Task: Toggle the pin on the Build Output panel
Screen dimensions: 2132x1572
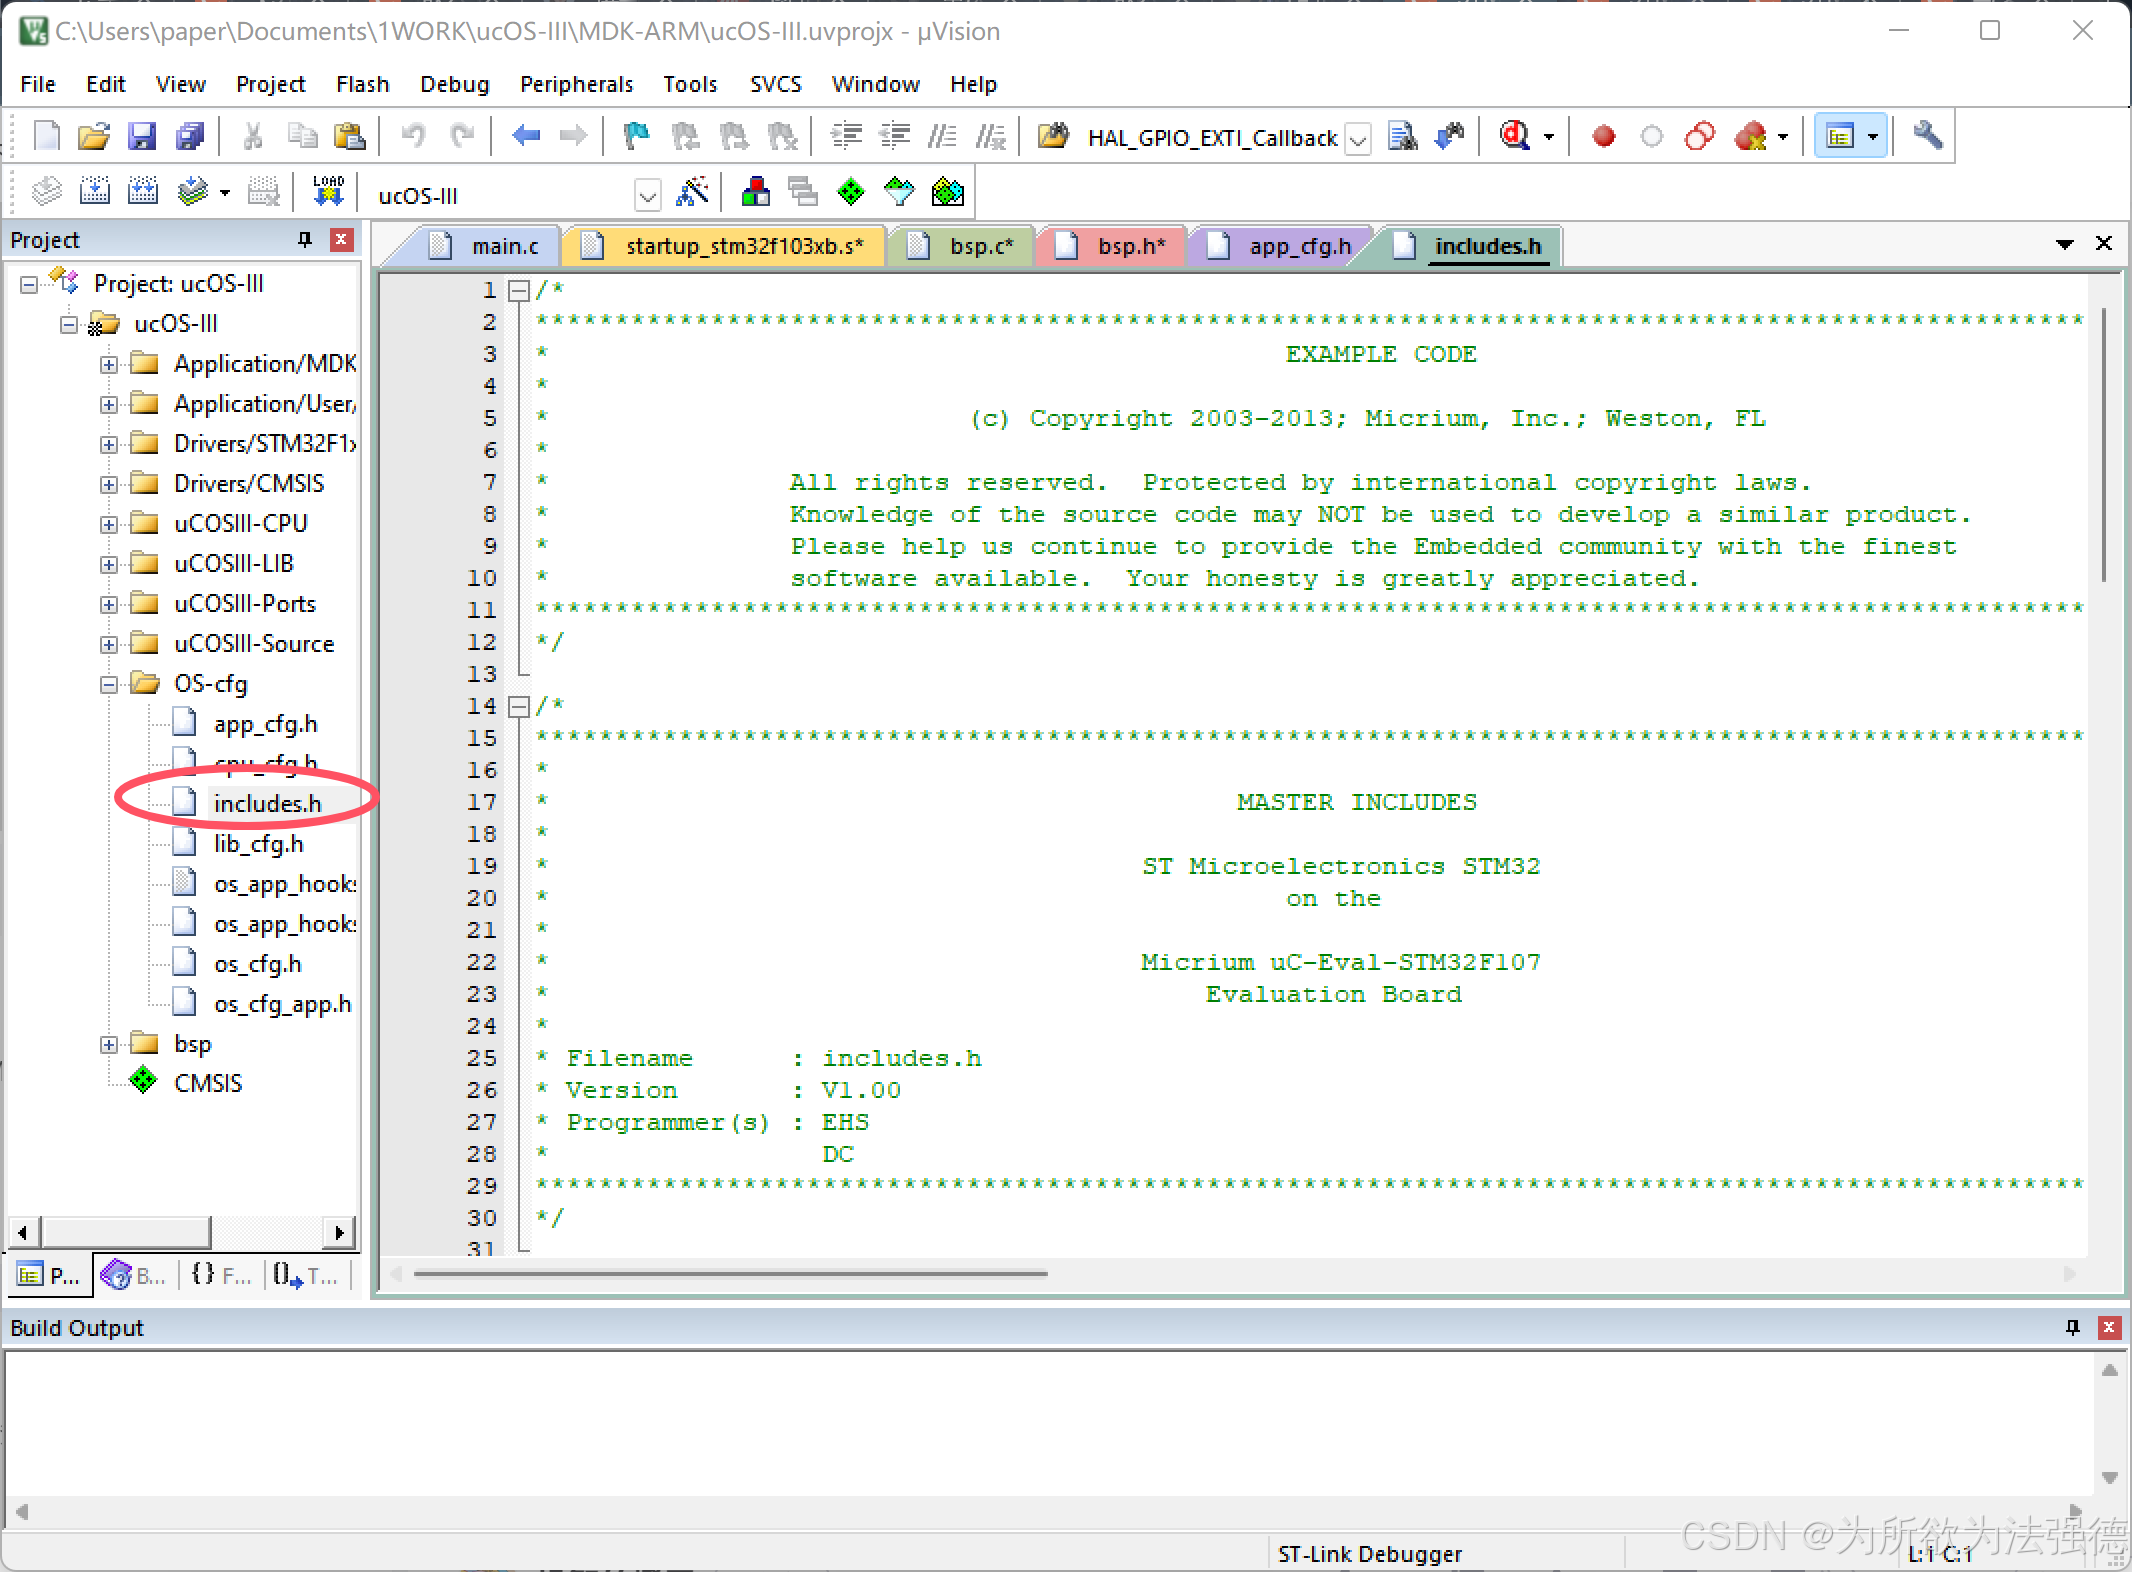Action: (x=2072, y=1327)
